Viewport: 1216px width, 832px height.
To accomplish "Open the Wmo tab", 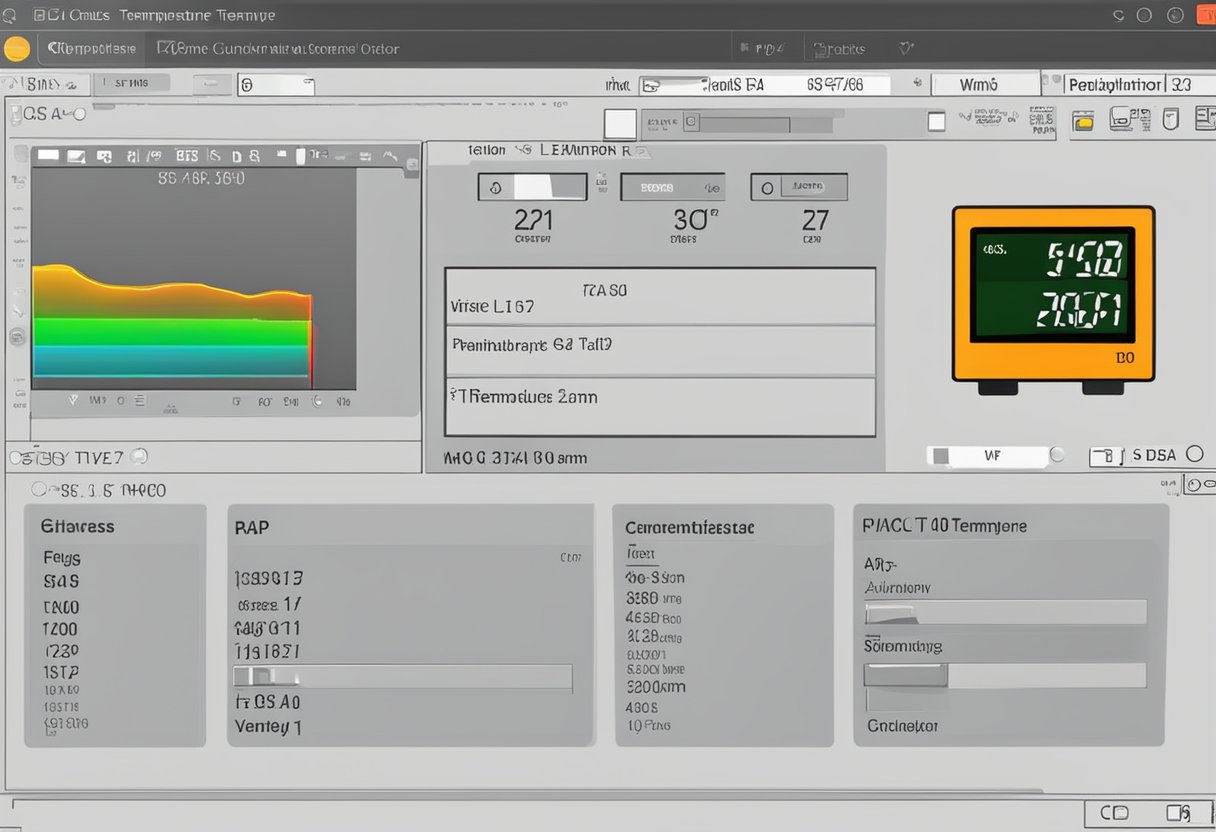I will pyautogui.click(x=978, y=85).
